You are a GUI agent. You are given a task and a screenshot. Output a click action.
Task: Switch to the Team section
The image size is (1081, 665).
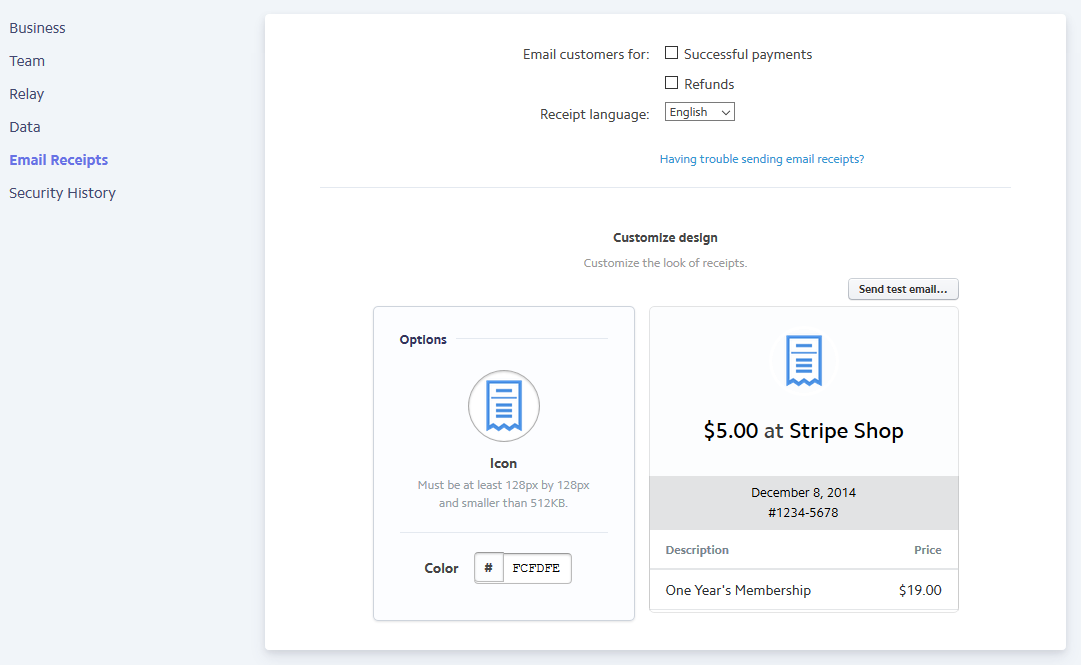pyautogui.click(x=26, y=60)
